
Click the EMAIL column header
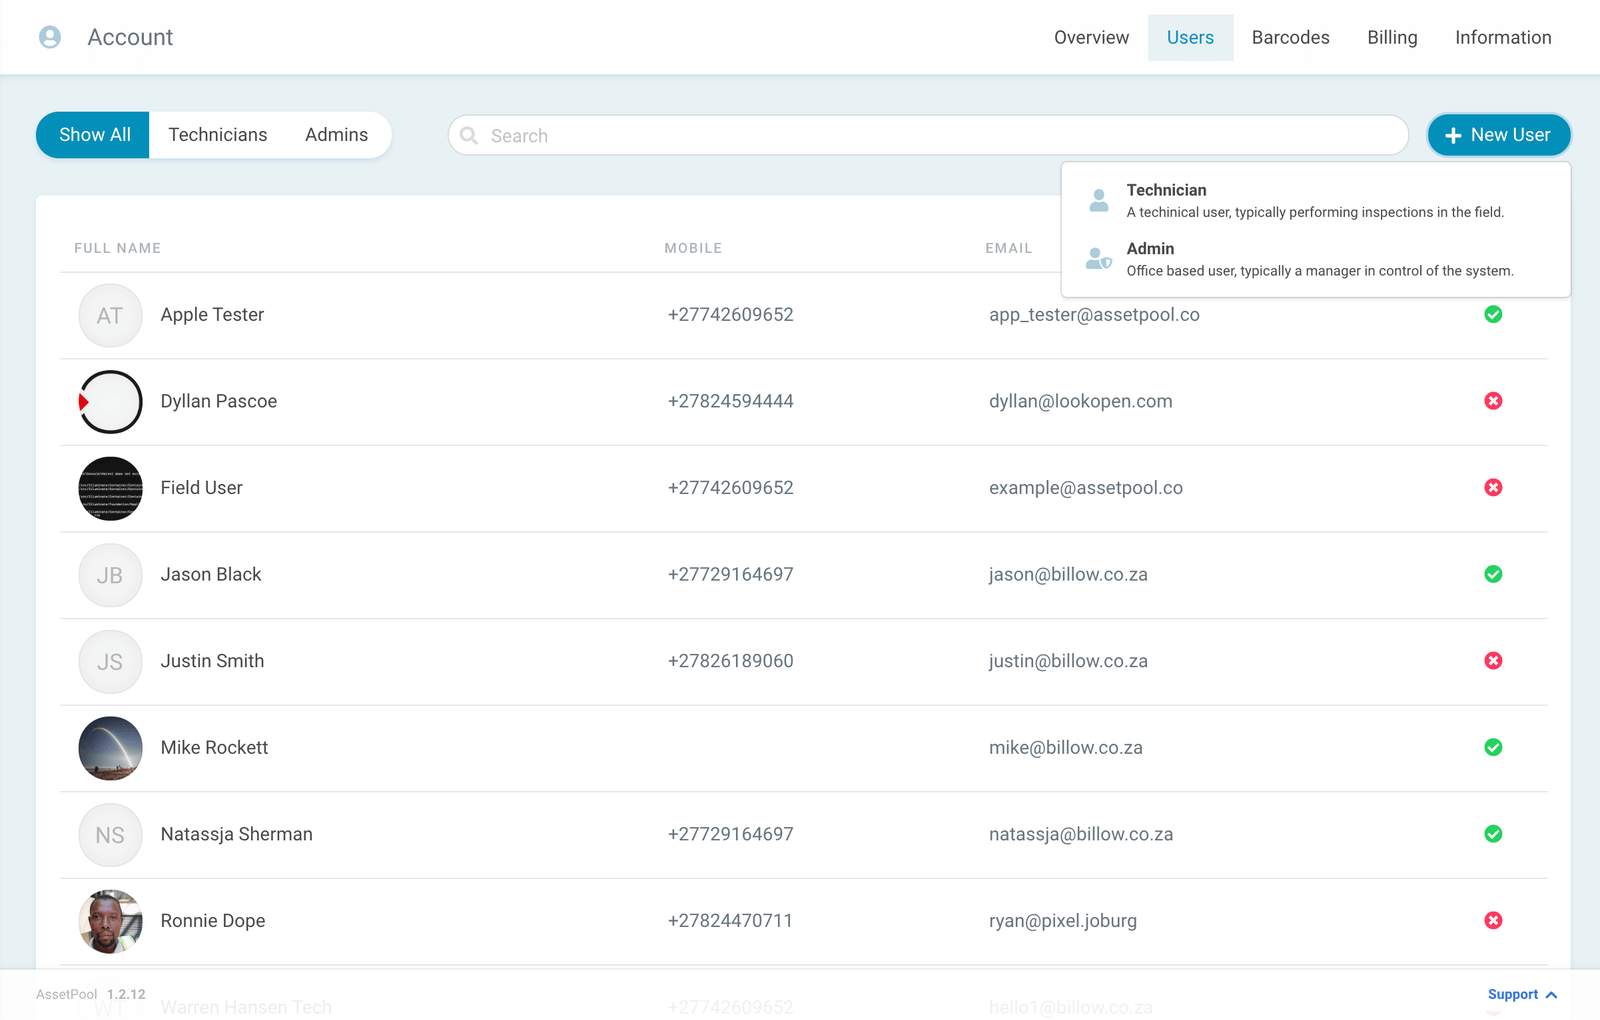(x=1008, y=248)
